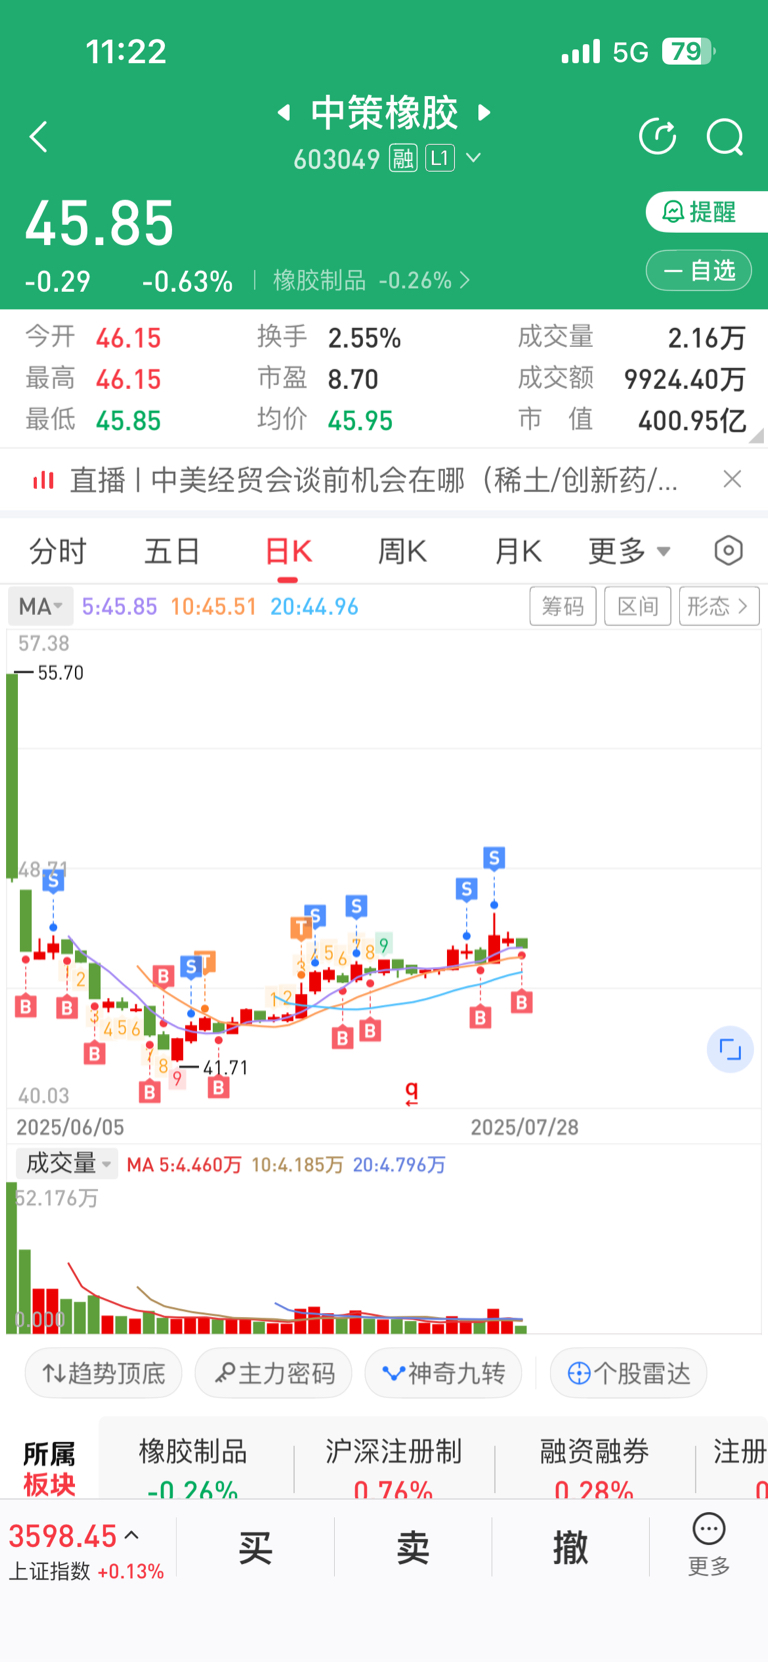Select the 日K tab
The image size is (768, 1663).
[x=288, y=551]
